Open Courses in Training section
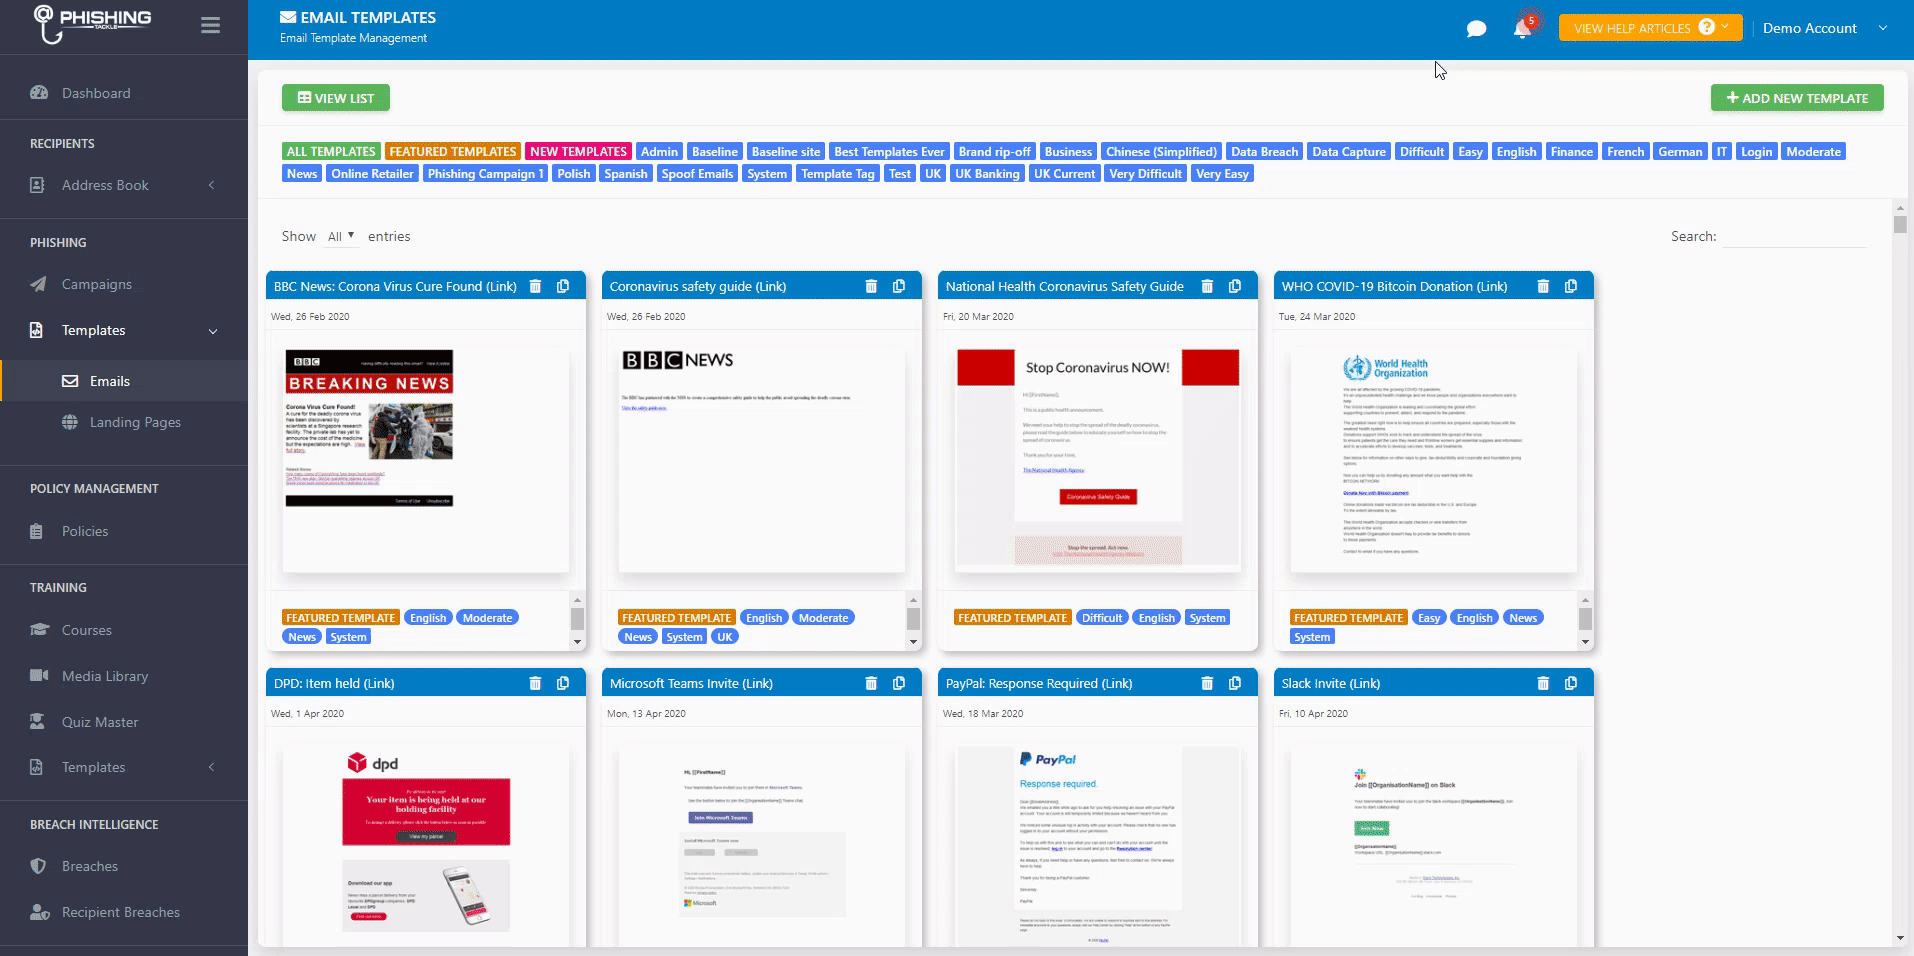Image resolution: width=1914 pixels, height=956 pixels. 87,630
